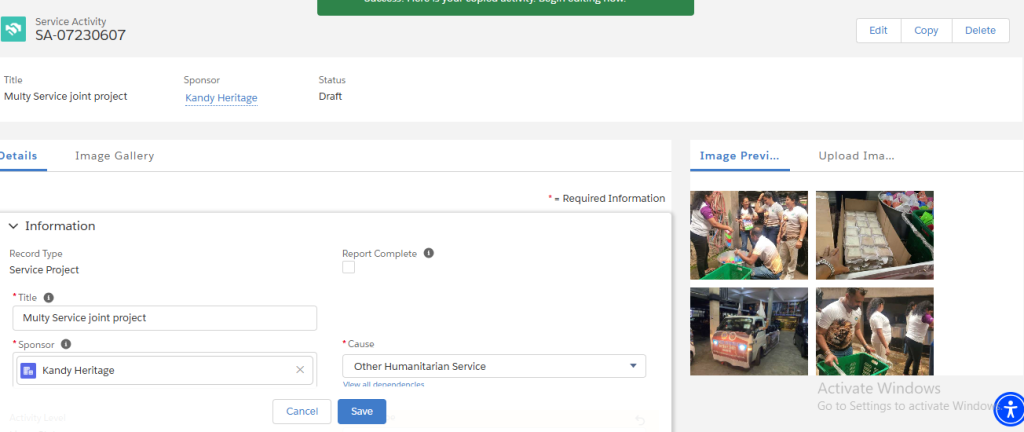Click the Delete button
Viewport: 1024px width, 432px height.
pyautogui.click(x=980, y=31)
